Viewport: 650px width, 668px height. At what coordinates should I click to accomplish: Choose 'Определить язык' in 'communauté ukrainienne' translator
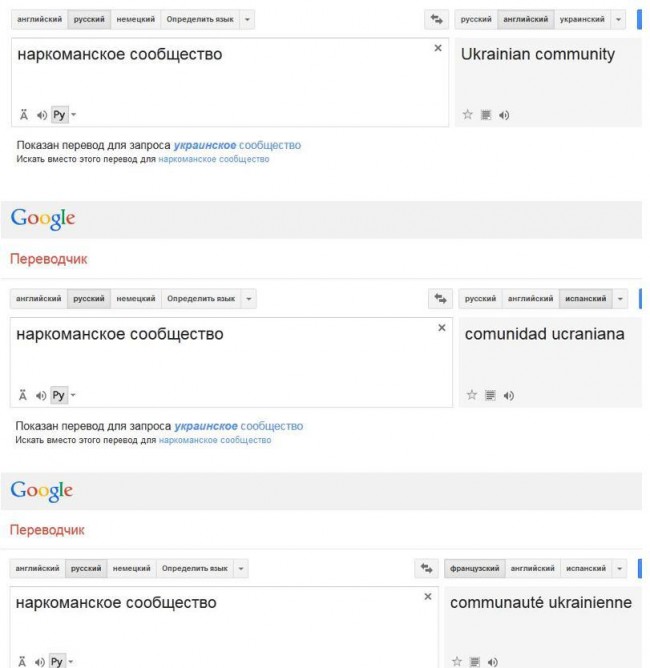pos(195,569)
